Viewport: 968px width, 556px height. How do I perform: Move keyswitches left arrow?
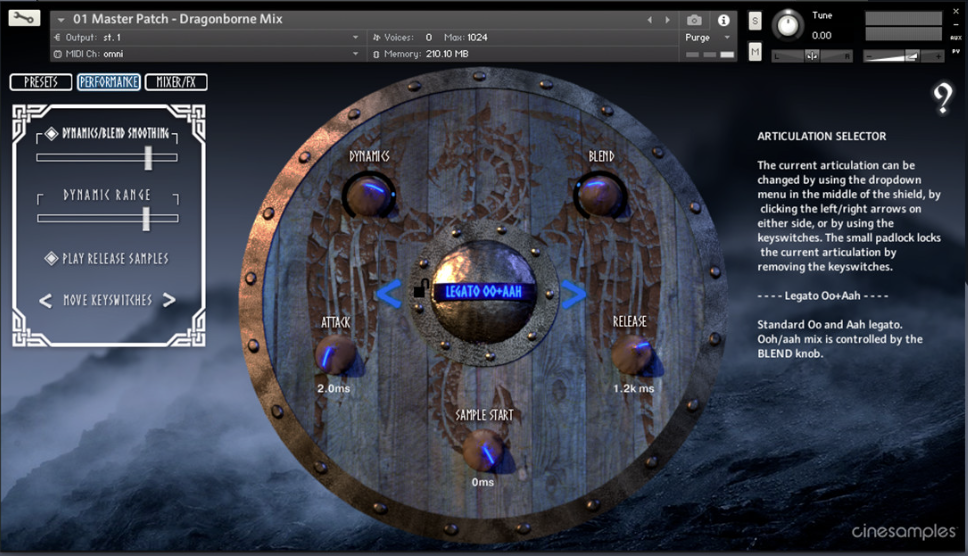45,301
